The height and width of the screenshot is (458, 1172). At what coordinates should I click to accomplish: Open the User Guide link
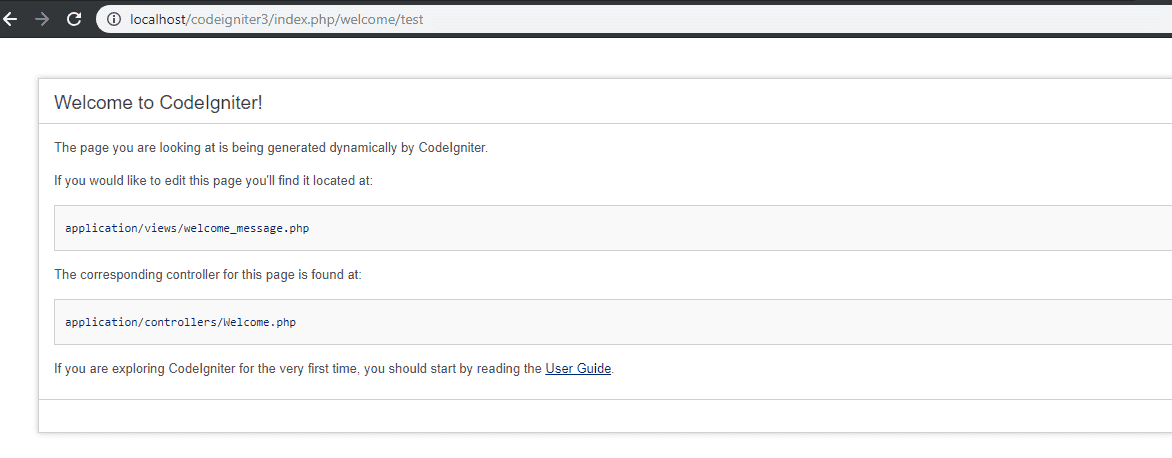point(578,368)
